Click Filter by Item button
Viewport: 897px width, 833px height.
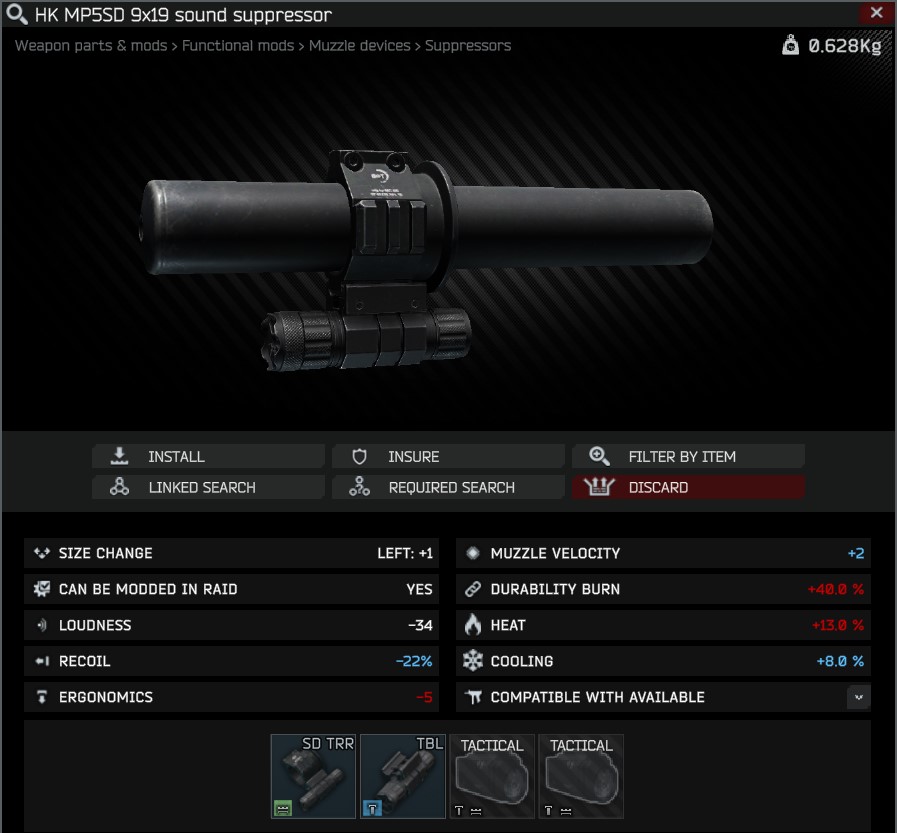pyautogui.click(x=688, y=457)
